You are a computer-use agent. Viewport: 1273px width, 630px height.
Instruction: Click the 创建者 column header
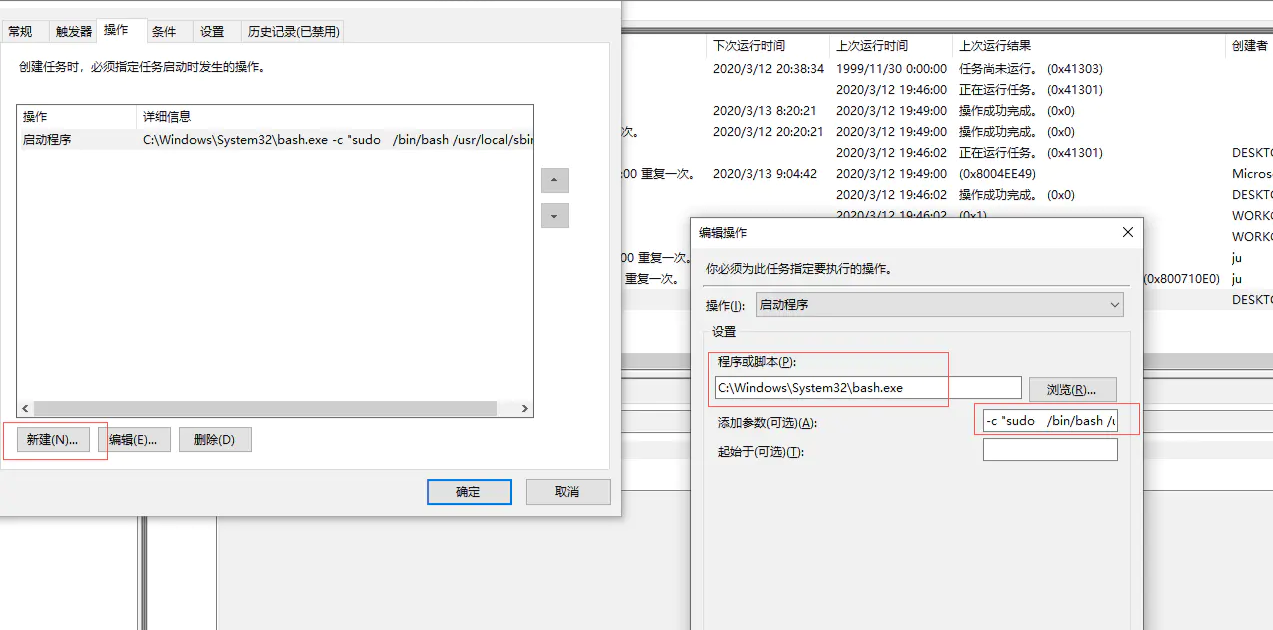[x=1249, y=46]
